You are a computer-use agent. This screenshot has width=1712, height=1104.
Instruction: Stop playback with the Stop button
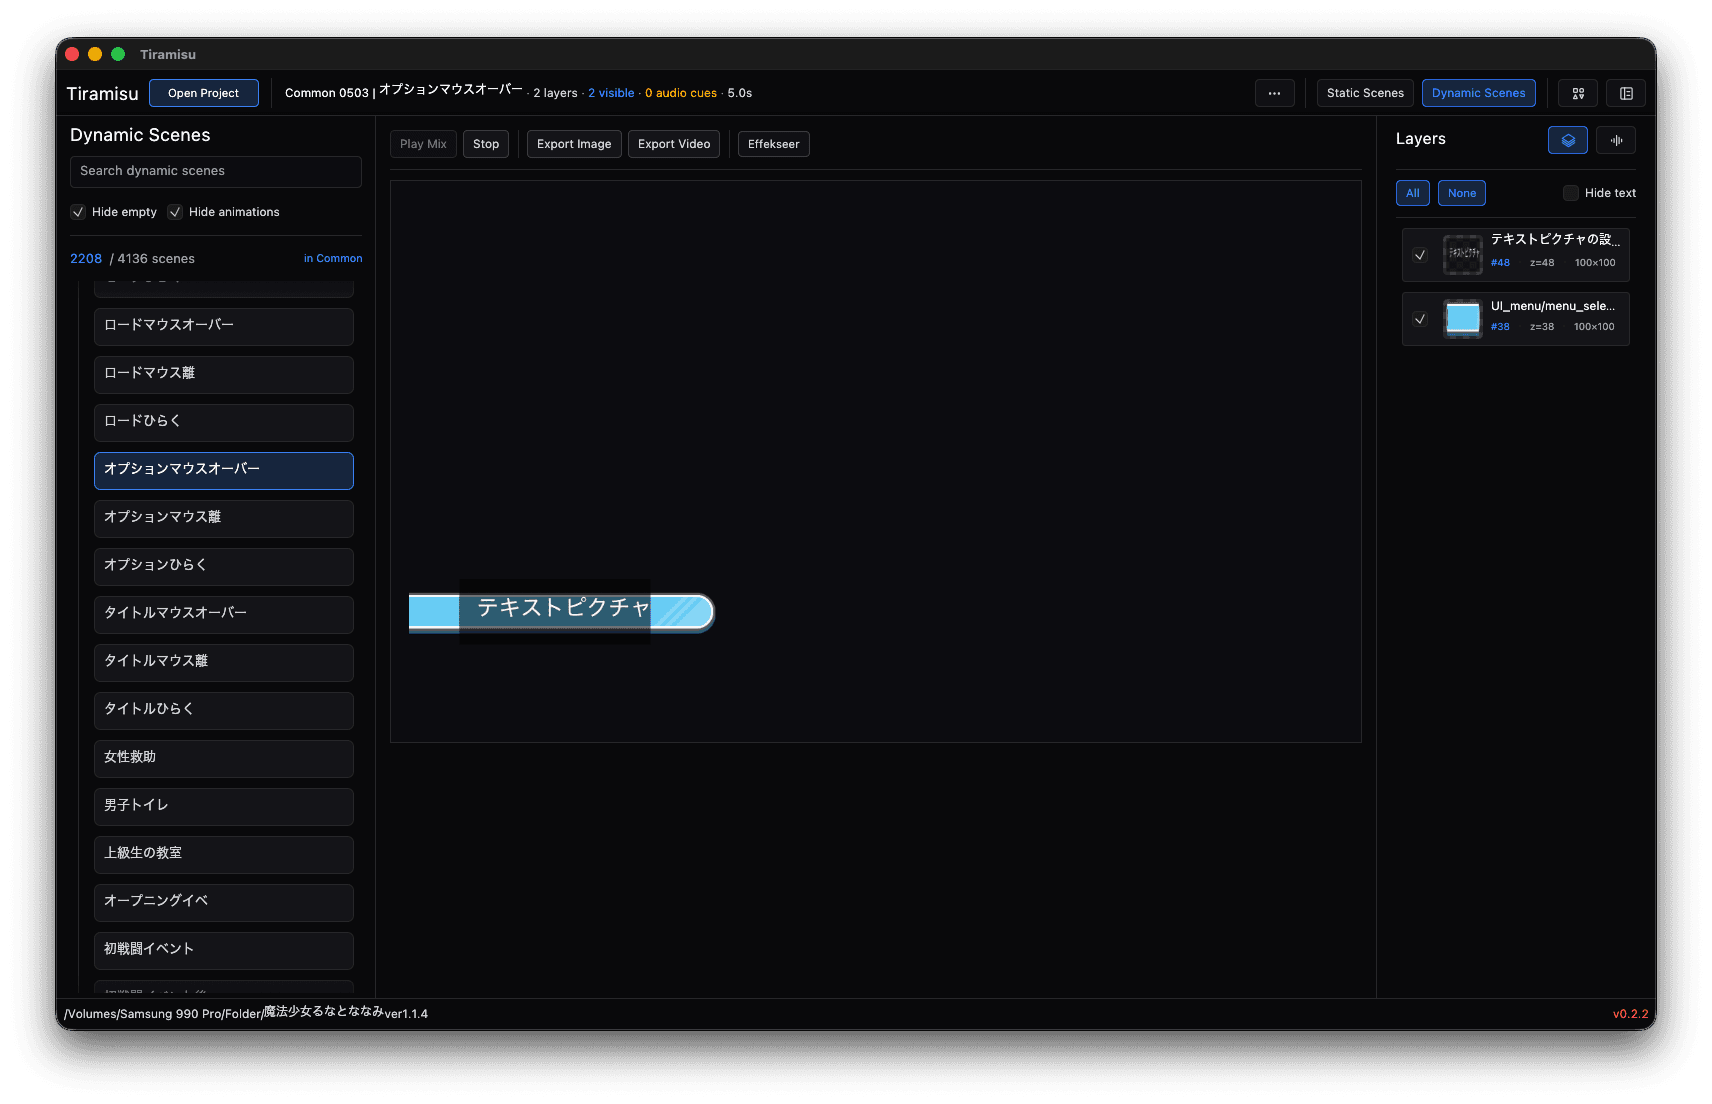tap(486, 144)
